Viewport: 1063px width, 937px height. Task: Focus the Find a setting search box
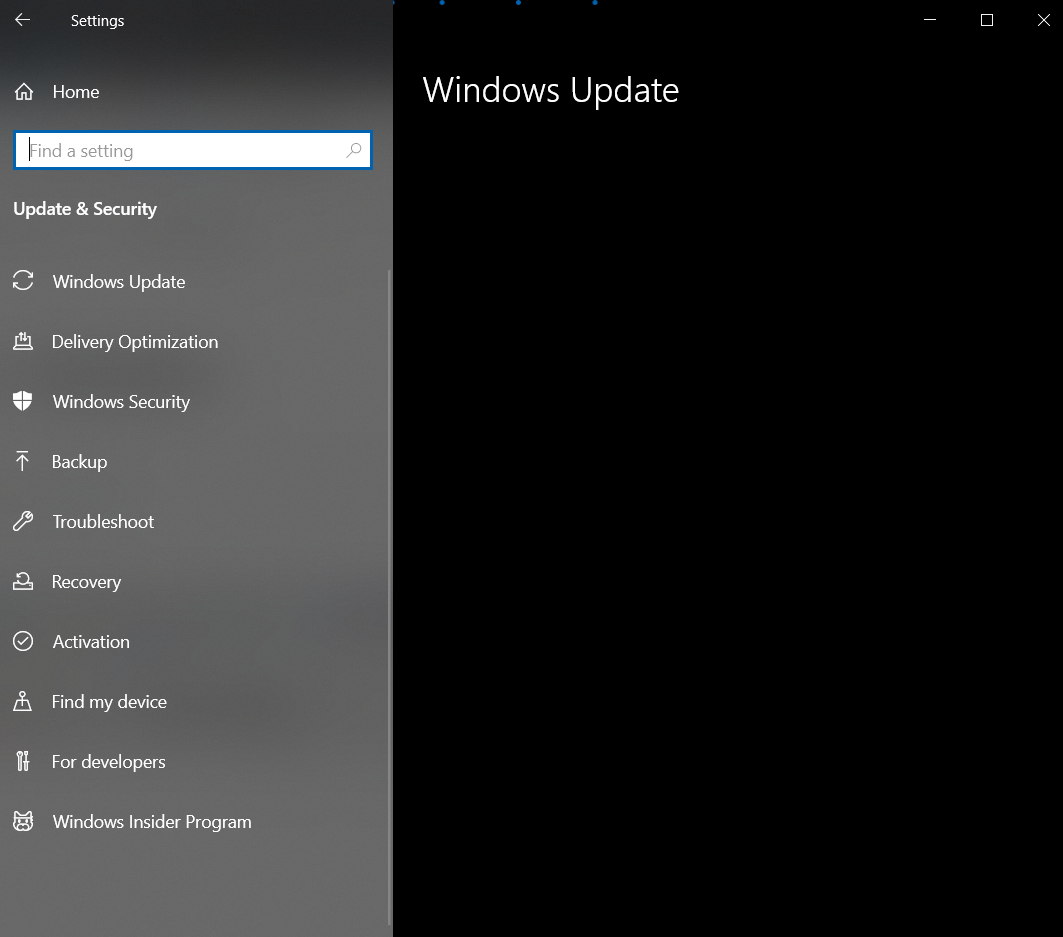point(193,150)
